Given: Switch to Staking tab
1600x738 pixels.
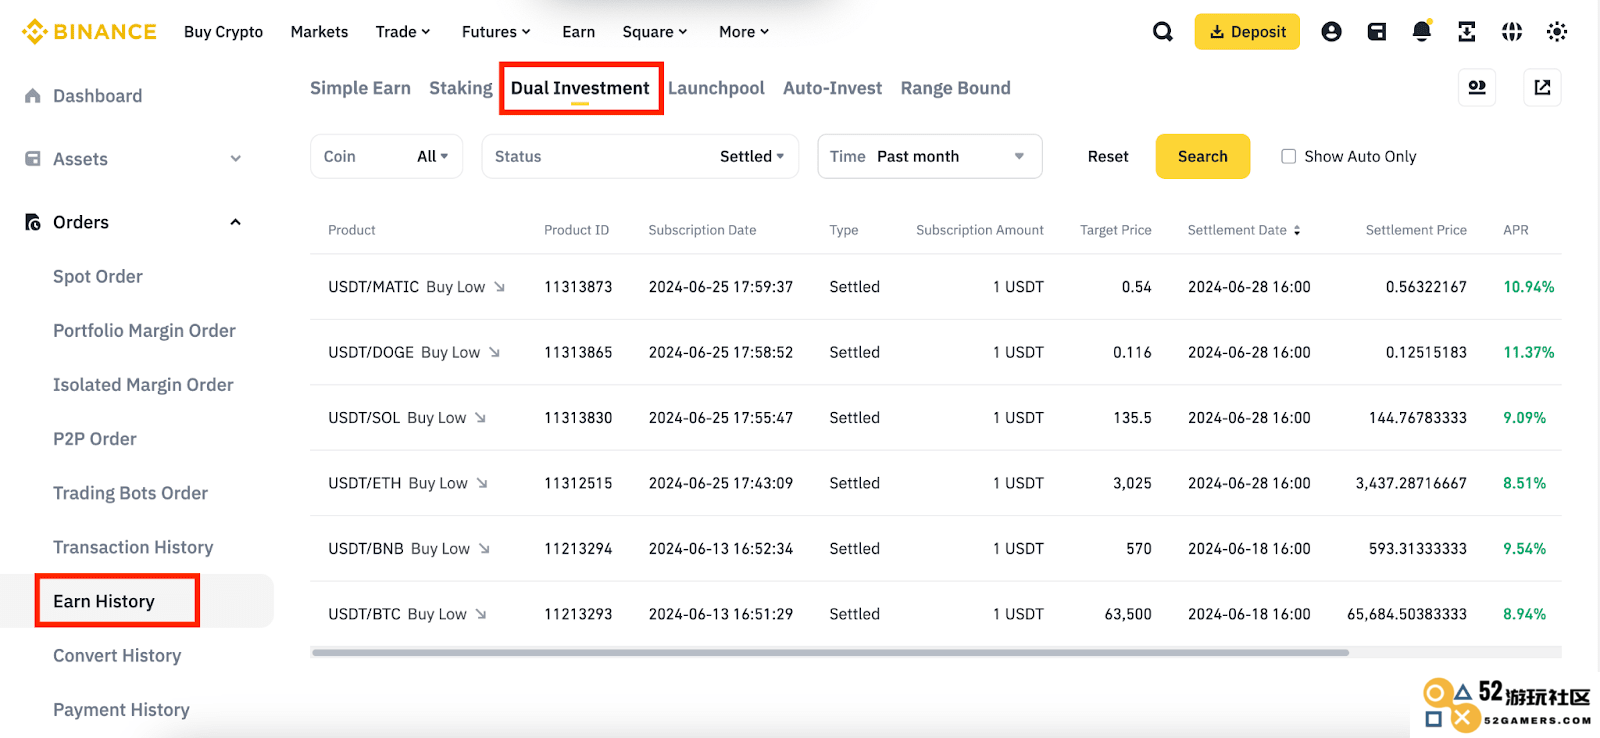Looking at the screenshot, I should [461, 88].
